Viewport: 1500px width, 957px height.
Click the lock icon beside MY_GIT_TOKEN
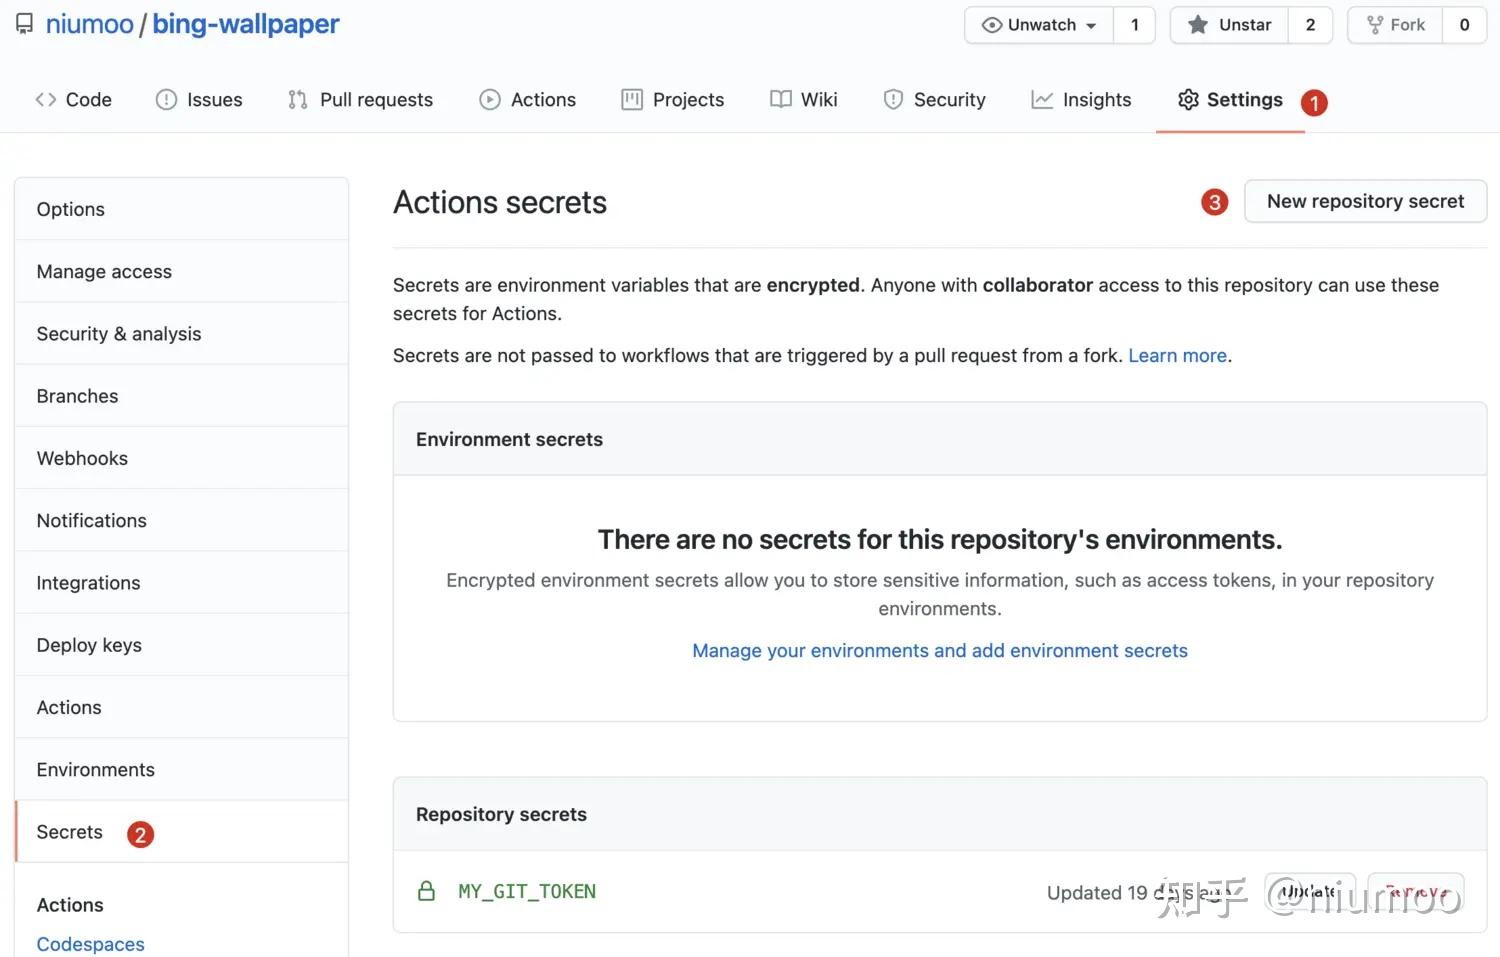(x=427, y=891)
